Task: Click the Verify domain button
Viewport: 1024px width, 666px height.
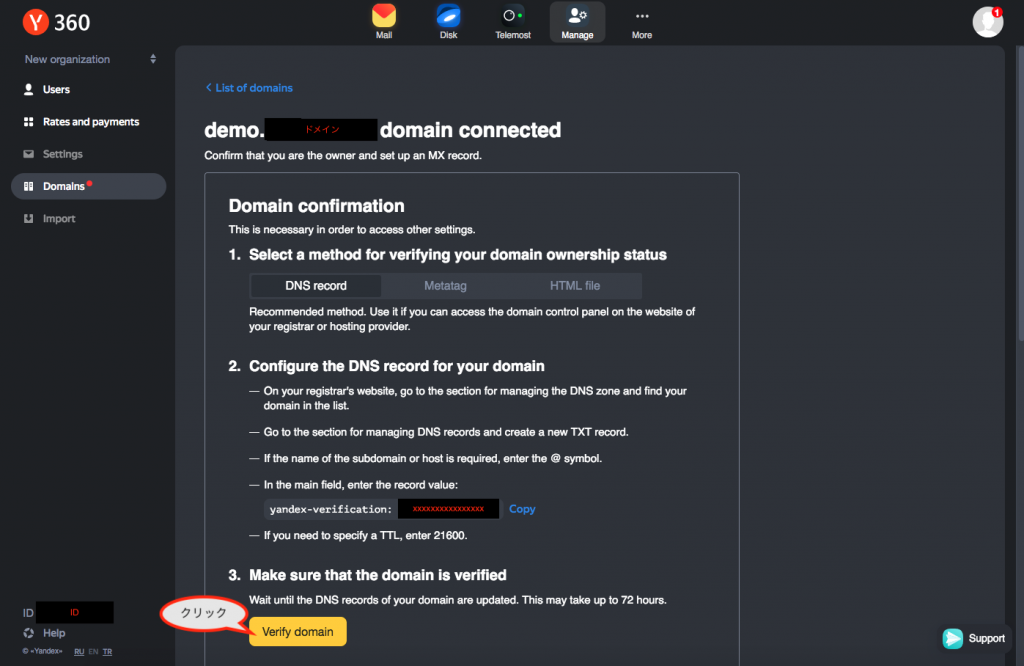Action: [x=298, y=631]
